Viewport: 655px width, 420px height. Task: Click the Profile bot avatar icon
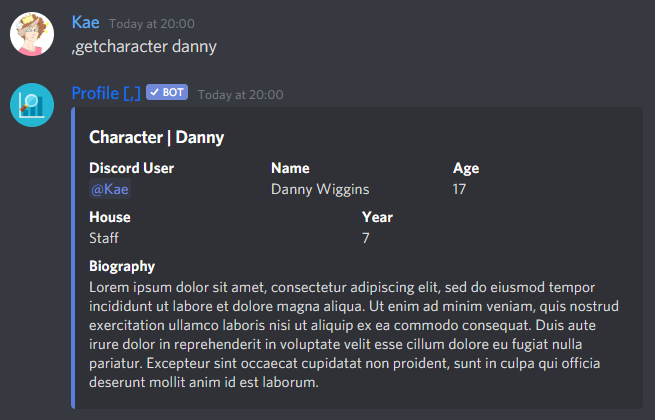32,105
